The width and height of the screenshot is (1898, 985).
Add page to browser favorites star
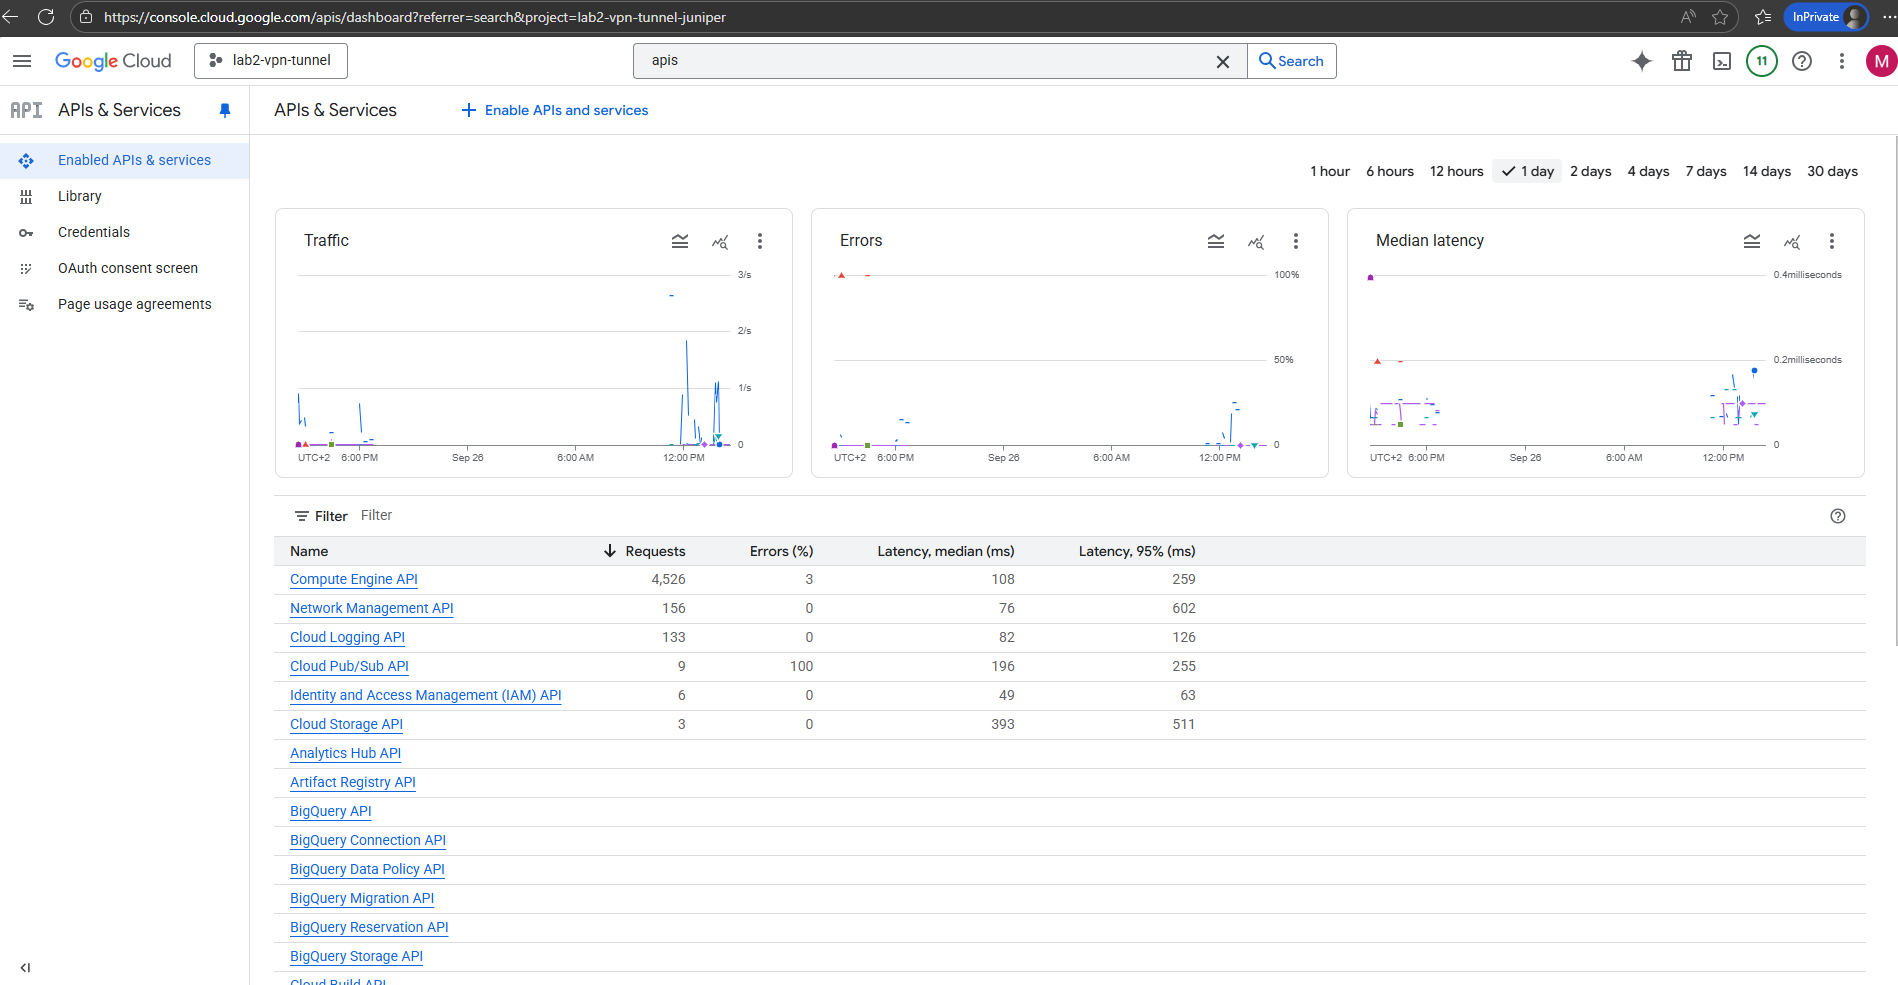pyautogui.click(x=1720, y=17)
